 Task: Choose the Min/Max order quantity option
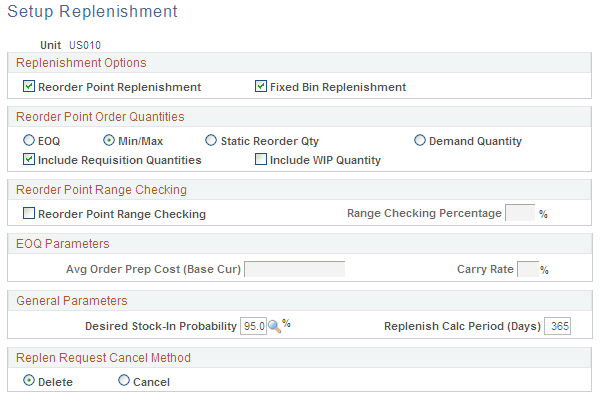click(109, 141)
